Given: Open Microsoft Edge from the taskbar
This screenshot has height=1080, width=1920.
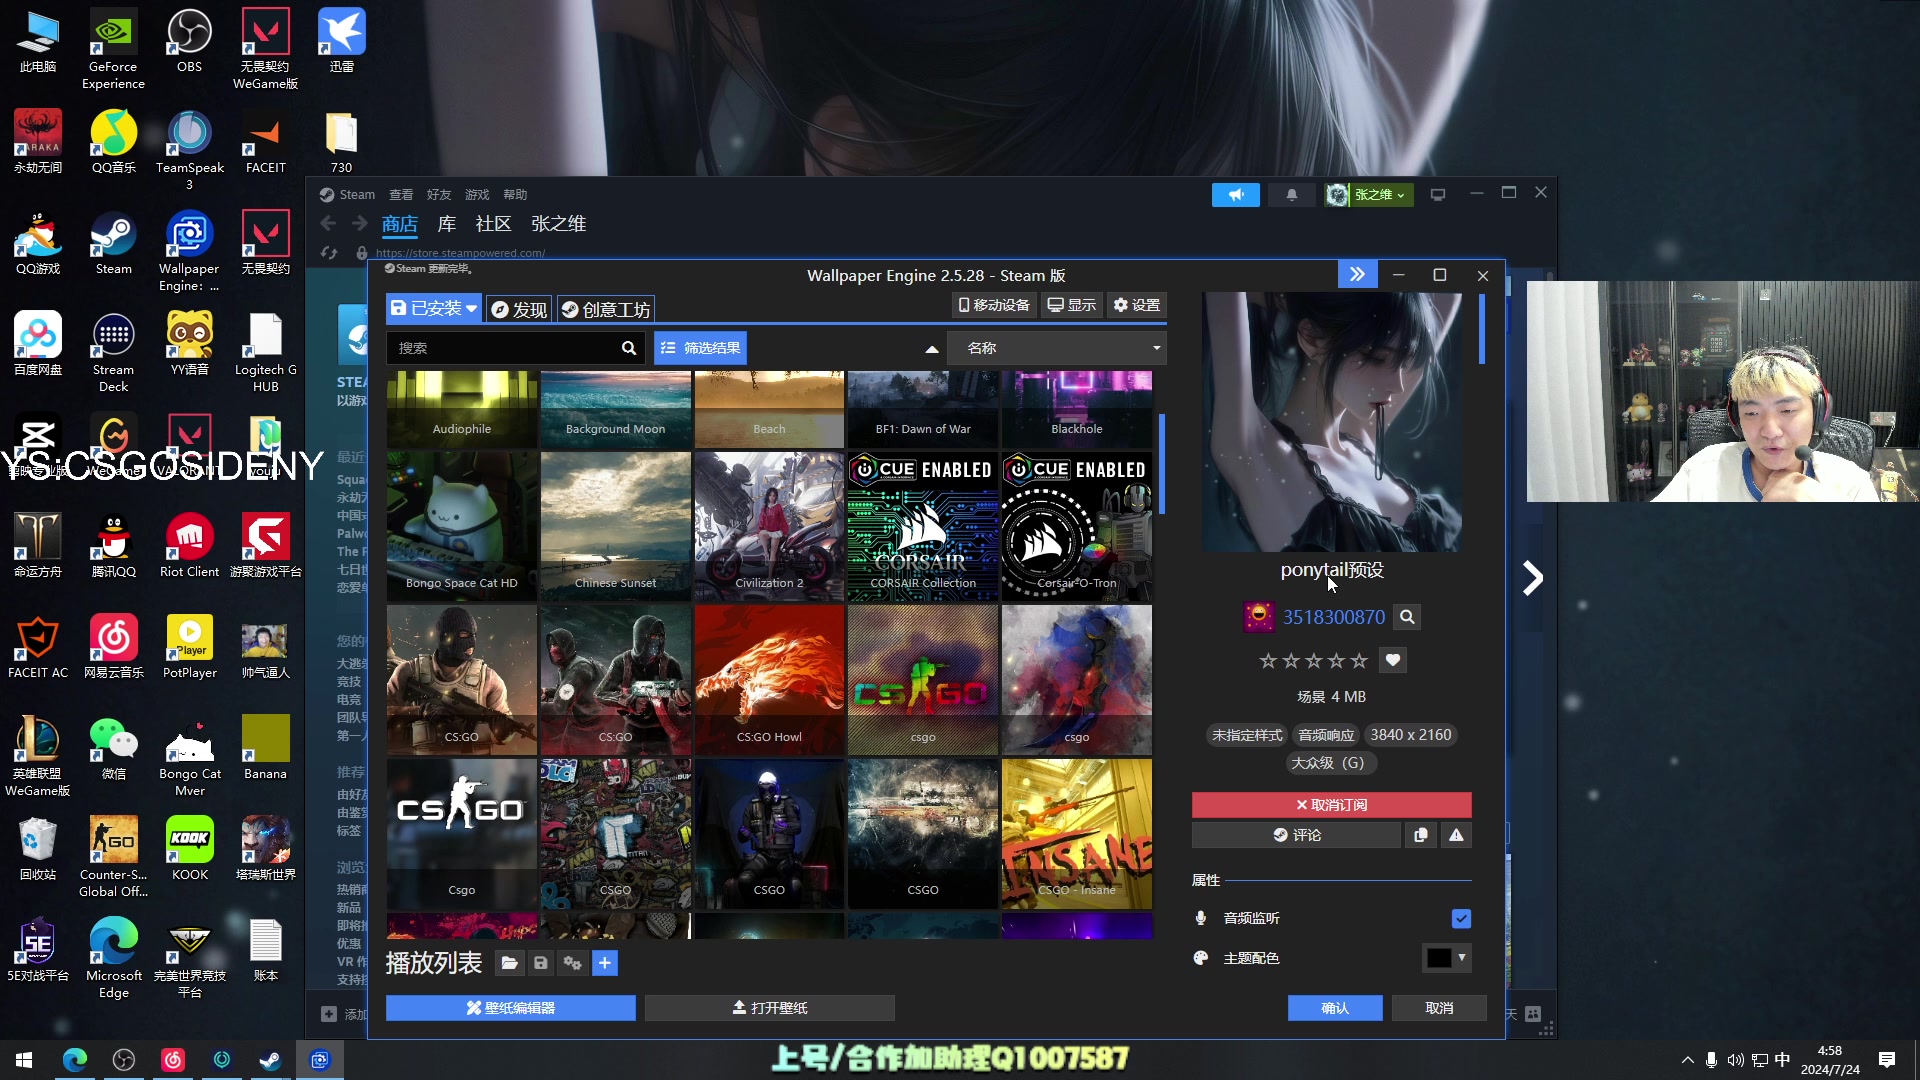Looking at the screenshot, I should [x=75, y=1060].
